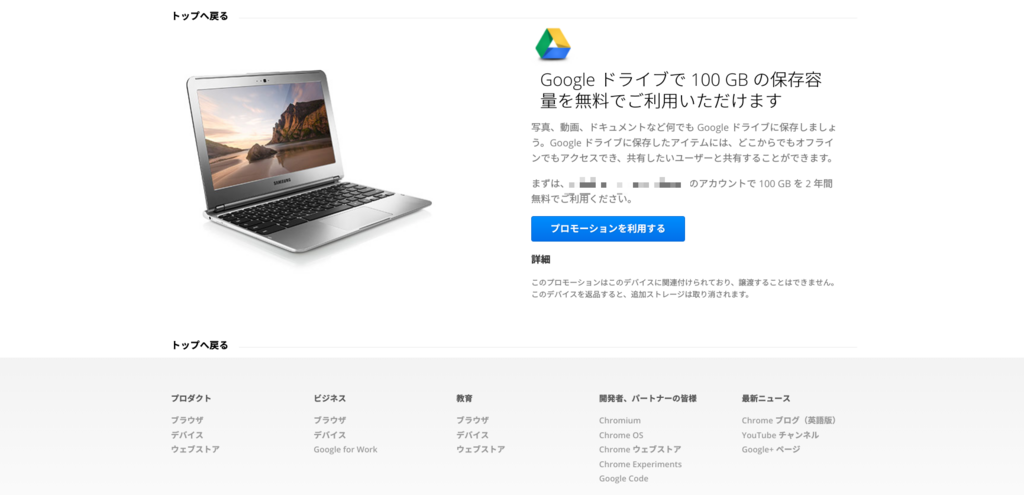Click トップへ戻る link above the Chromebook image
Screen dimensions: 1024x495
coord(200,16)
